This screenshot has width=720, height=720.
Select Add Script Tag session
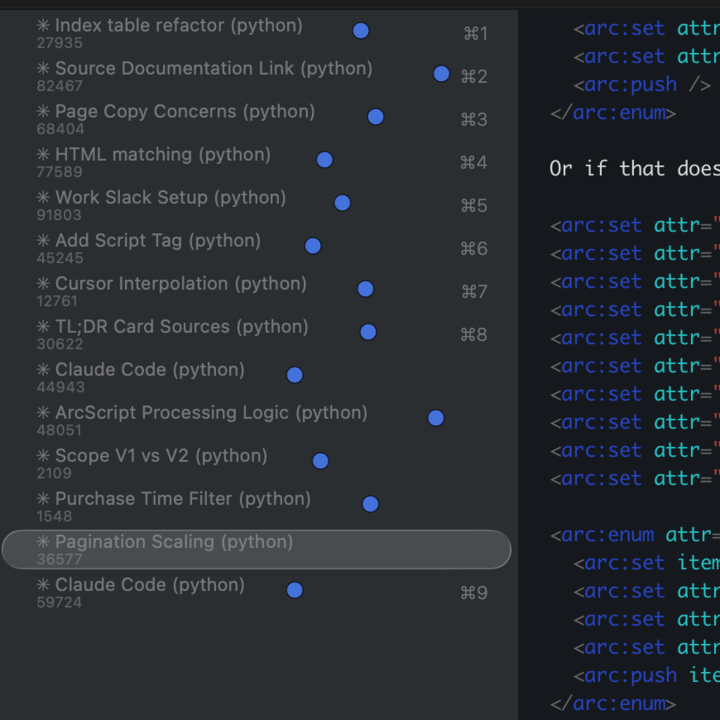tap(257, 248)
